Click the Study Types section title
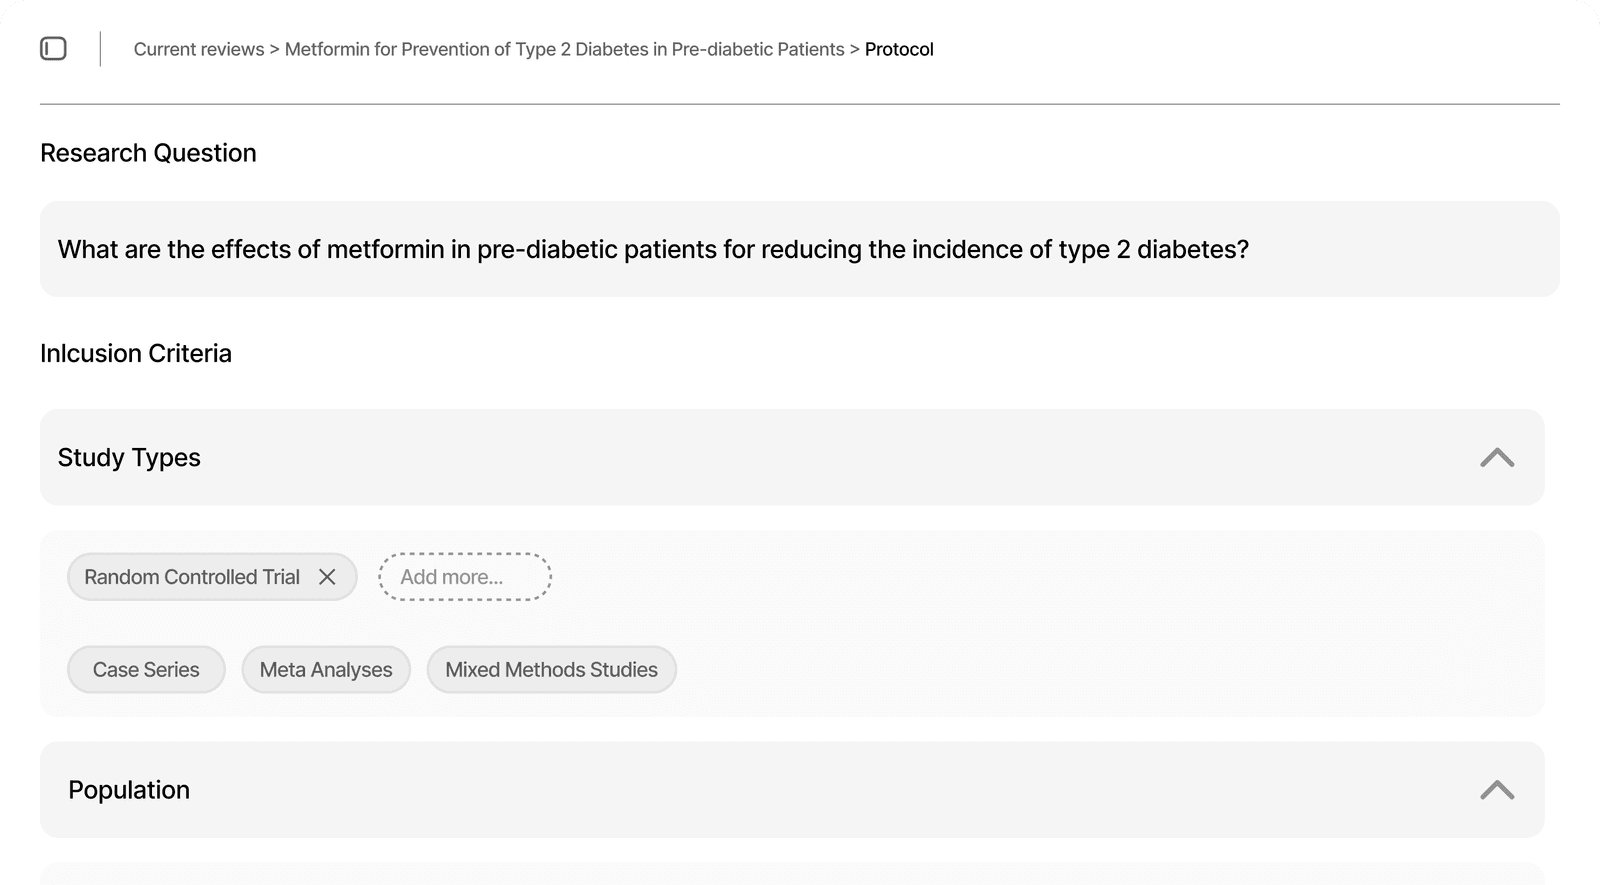The width and height of the screenshot is (1600, 885). (129, 458)
